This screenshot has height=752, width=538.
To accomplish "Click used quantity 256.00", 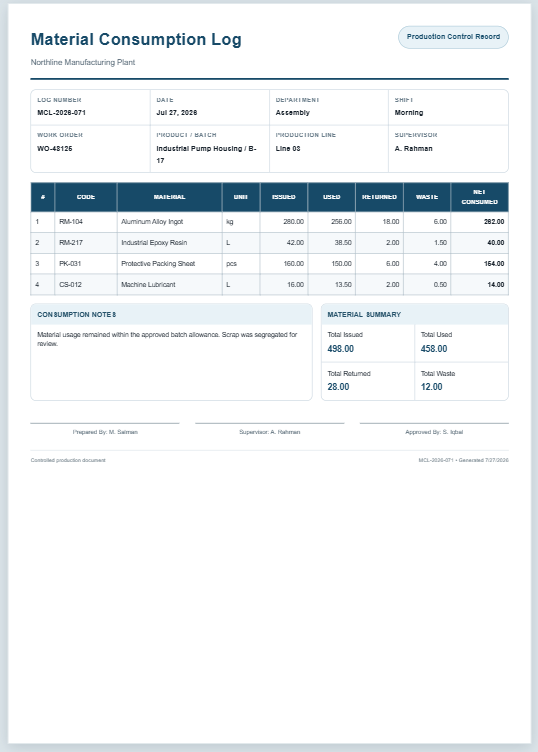I will click(x=341, y=222).
